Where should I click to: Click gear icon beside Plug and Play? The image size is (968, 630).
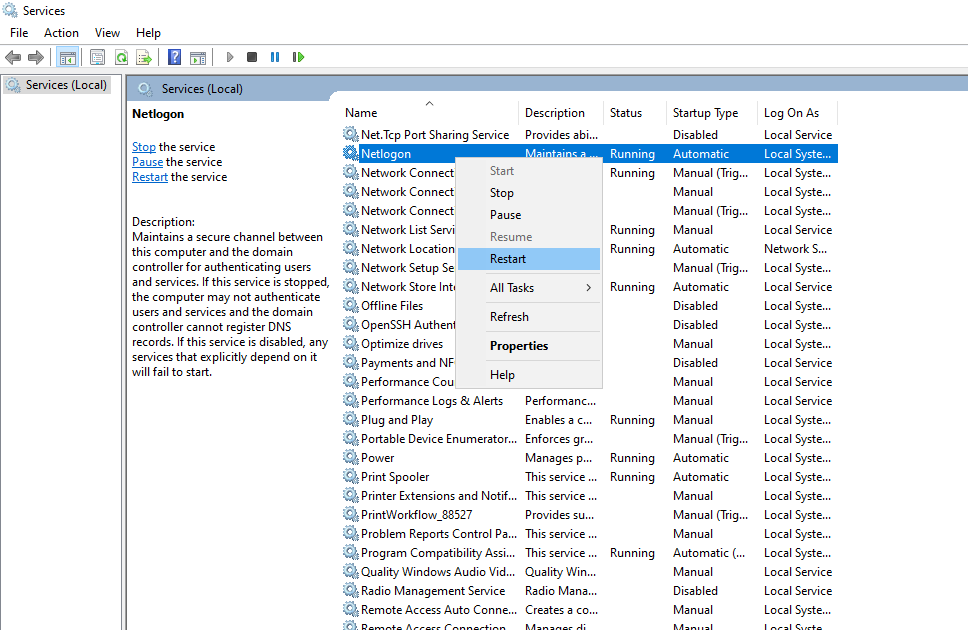[x=351, y=419]
